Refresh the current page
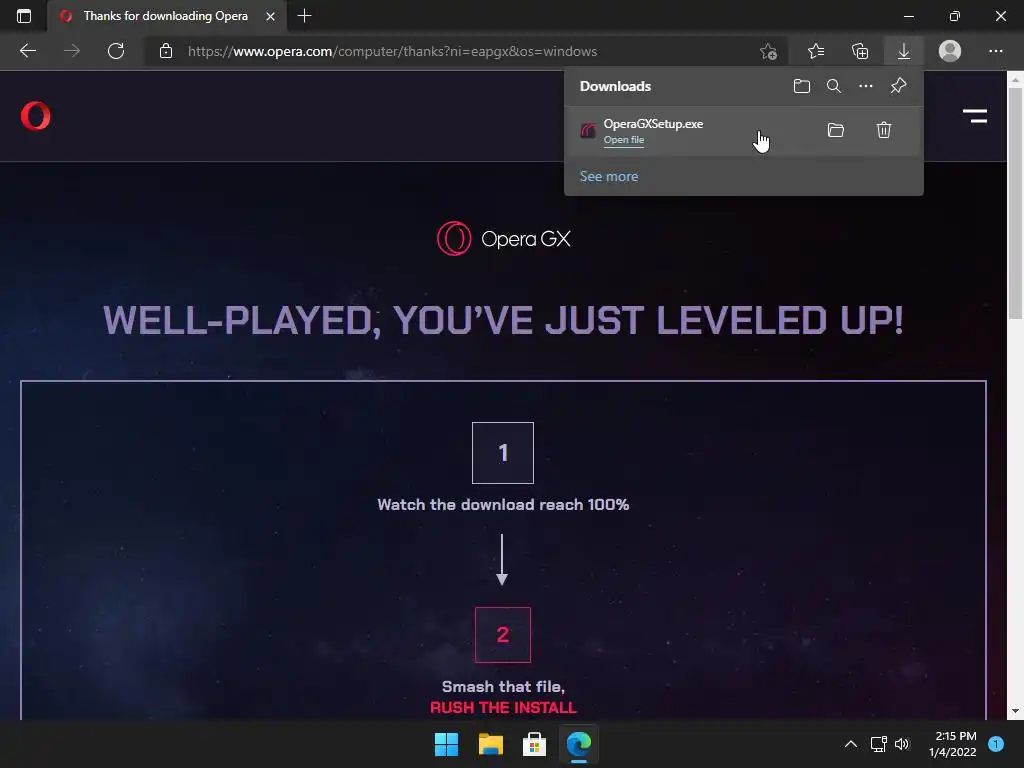The image size is (1024, 768). tap(116, 51)
